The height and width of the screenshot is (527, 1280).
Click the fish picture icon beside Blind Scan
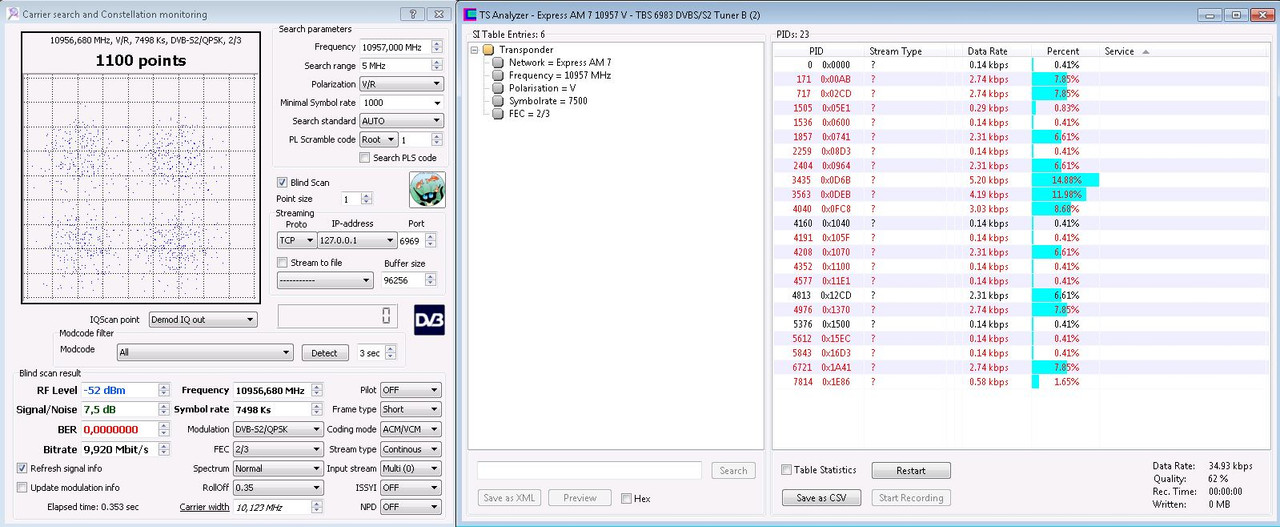coord(427,189)
